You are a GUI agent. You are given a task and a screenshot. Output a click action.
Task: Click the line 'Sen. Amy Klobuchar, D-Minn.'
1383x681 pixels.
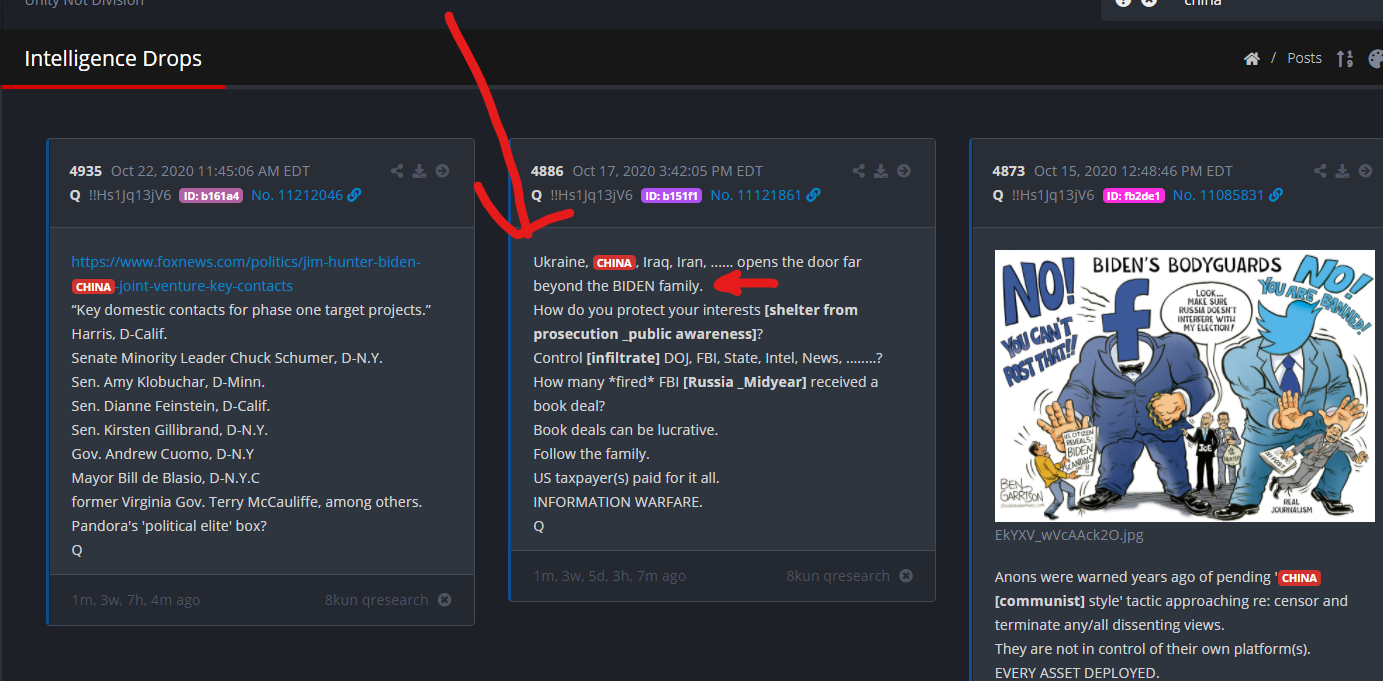[x=168, y=382]
